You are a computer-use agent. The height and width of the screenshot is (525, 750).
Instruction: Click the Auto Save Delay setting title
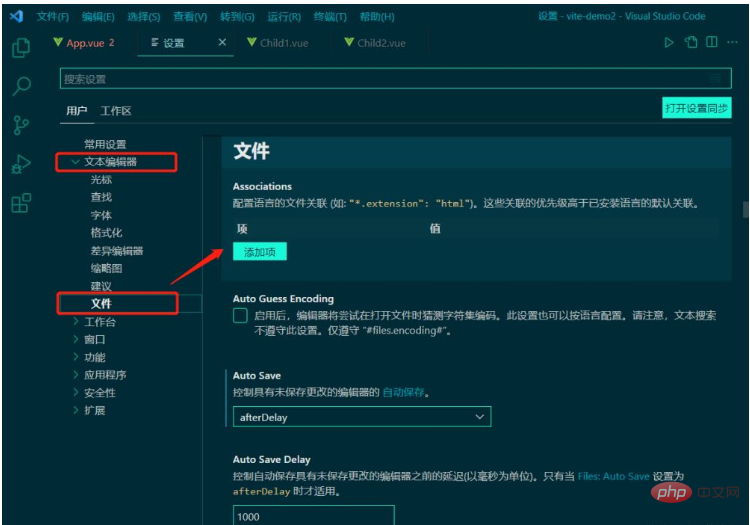click(x=272, y=459)
